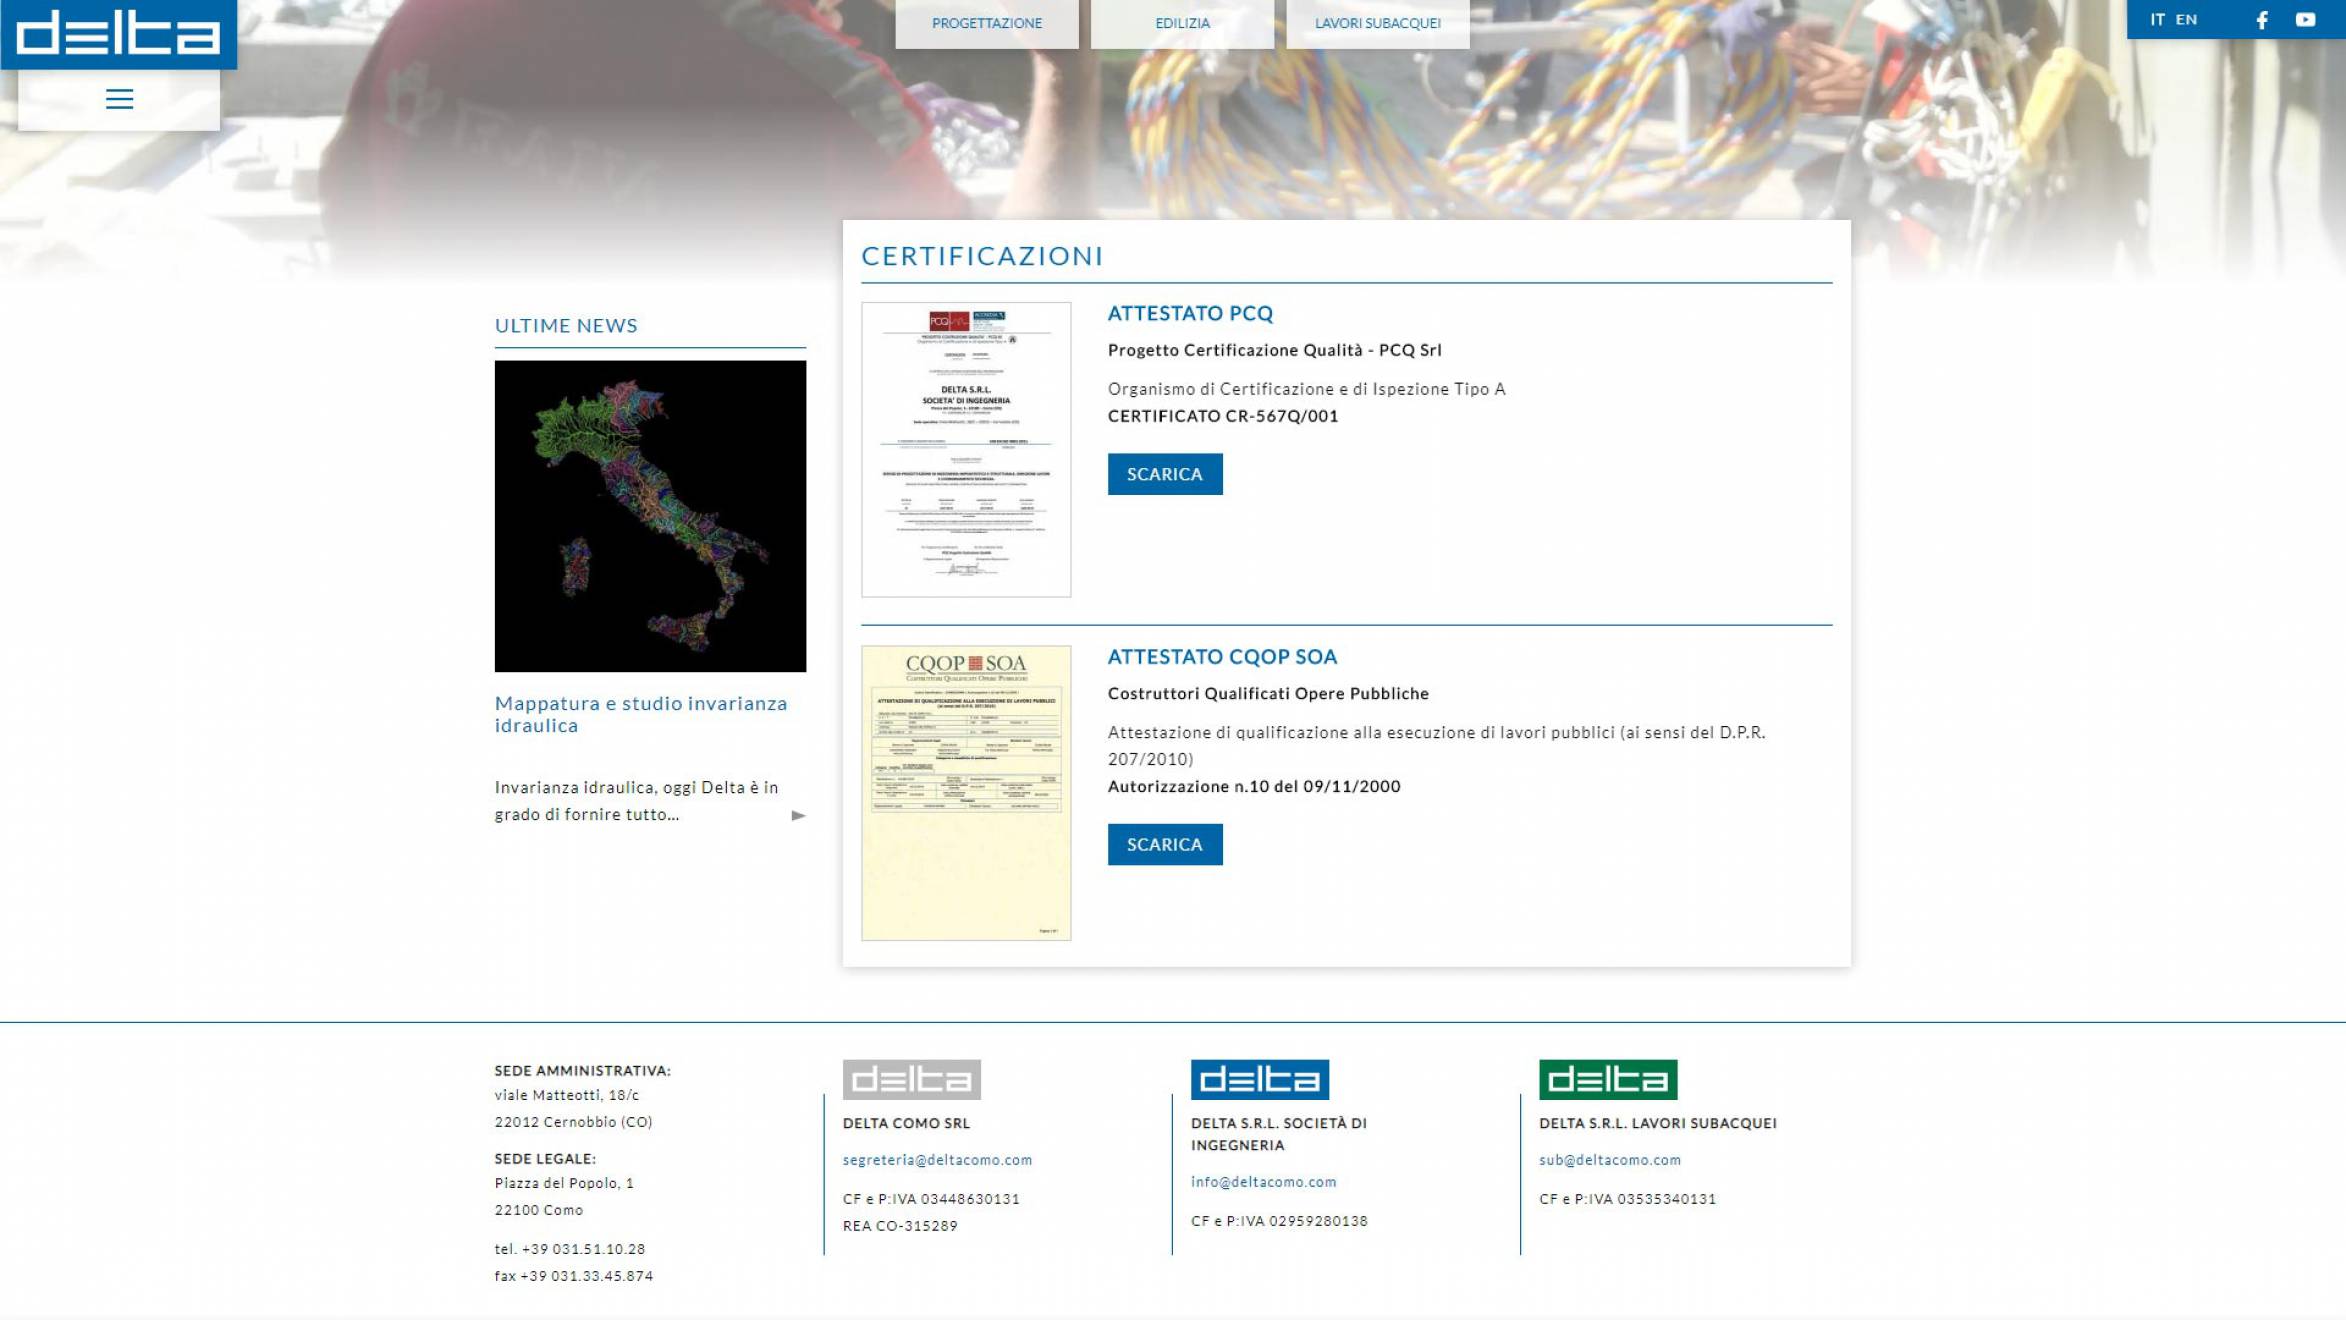Click the arrow next to the news excerpt

[798, 816]
